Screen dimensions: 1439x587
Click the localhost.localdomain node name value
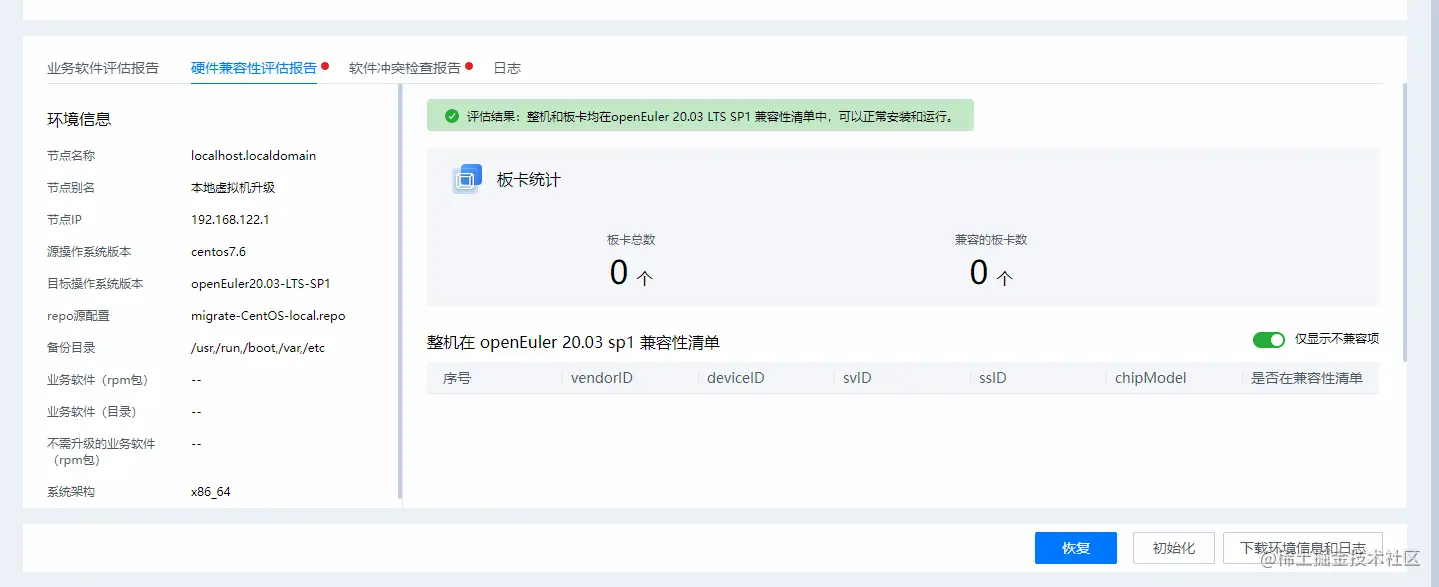coord(254,156)
